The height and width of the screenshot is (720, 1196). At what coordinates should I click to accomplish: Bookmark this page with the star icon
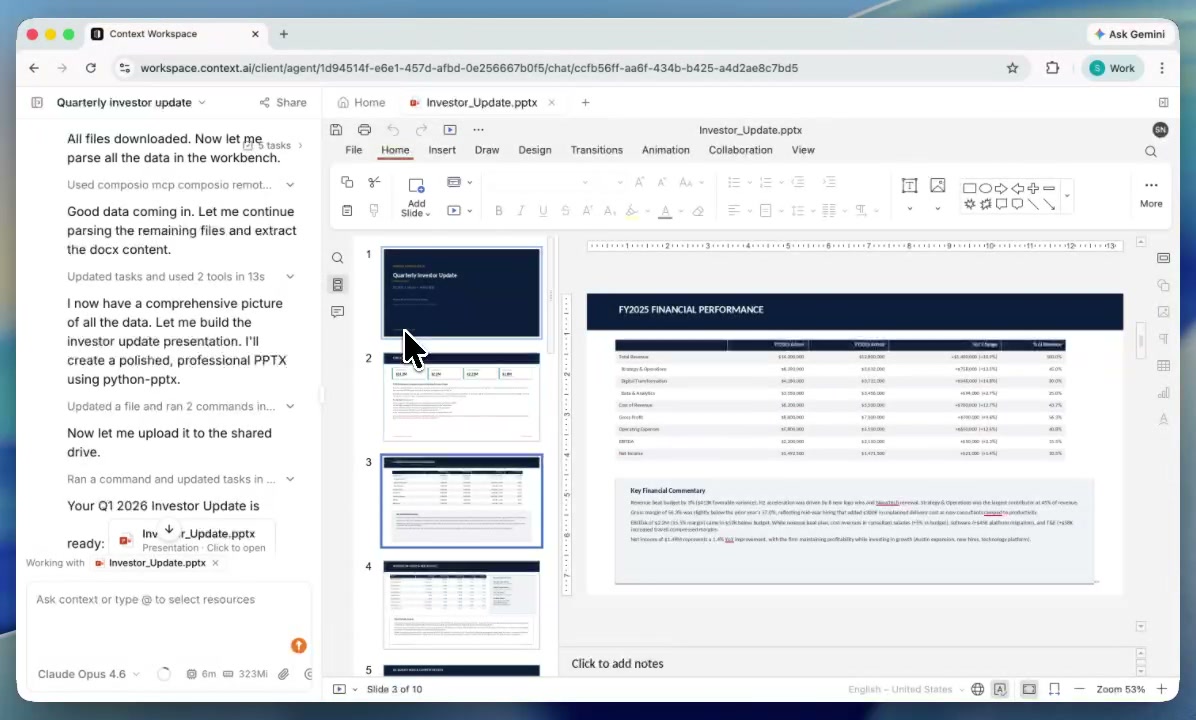(x=1012, y=68)
